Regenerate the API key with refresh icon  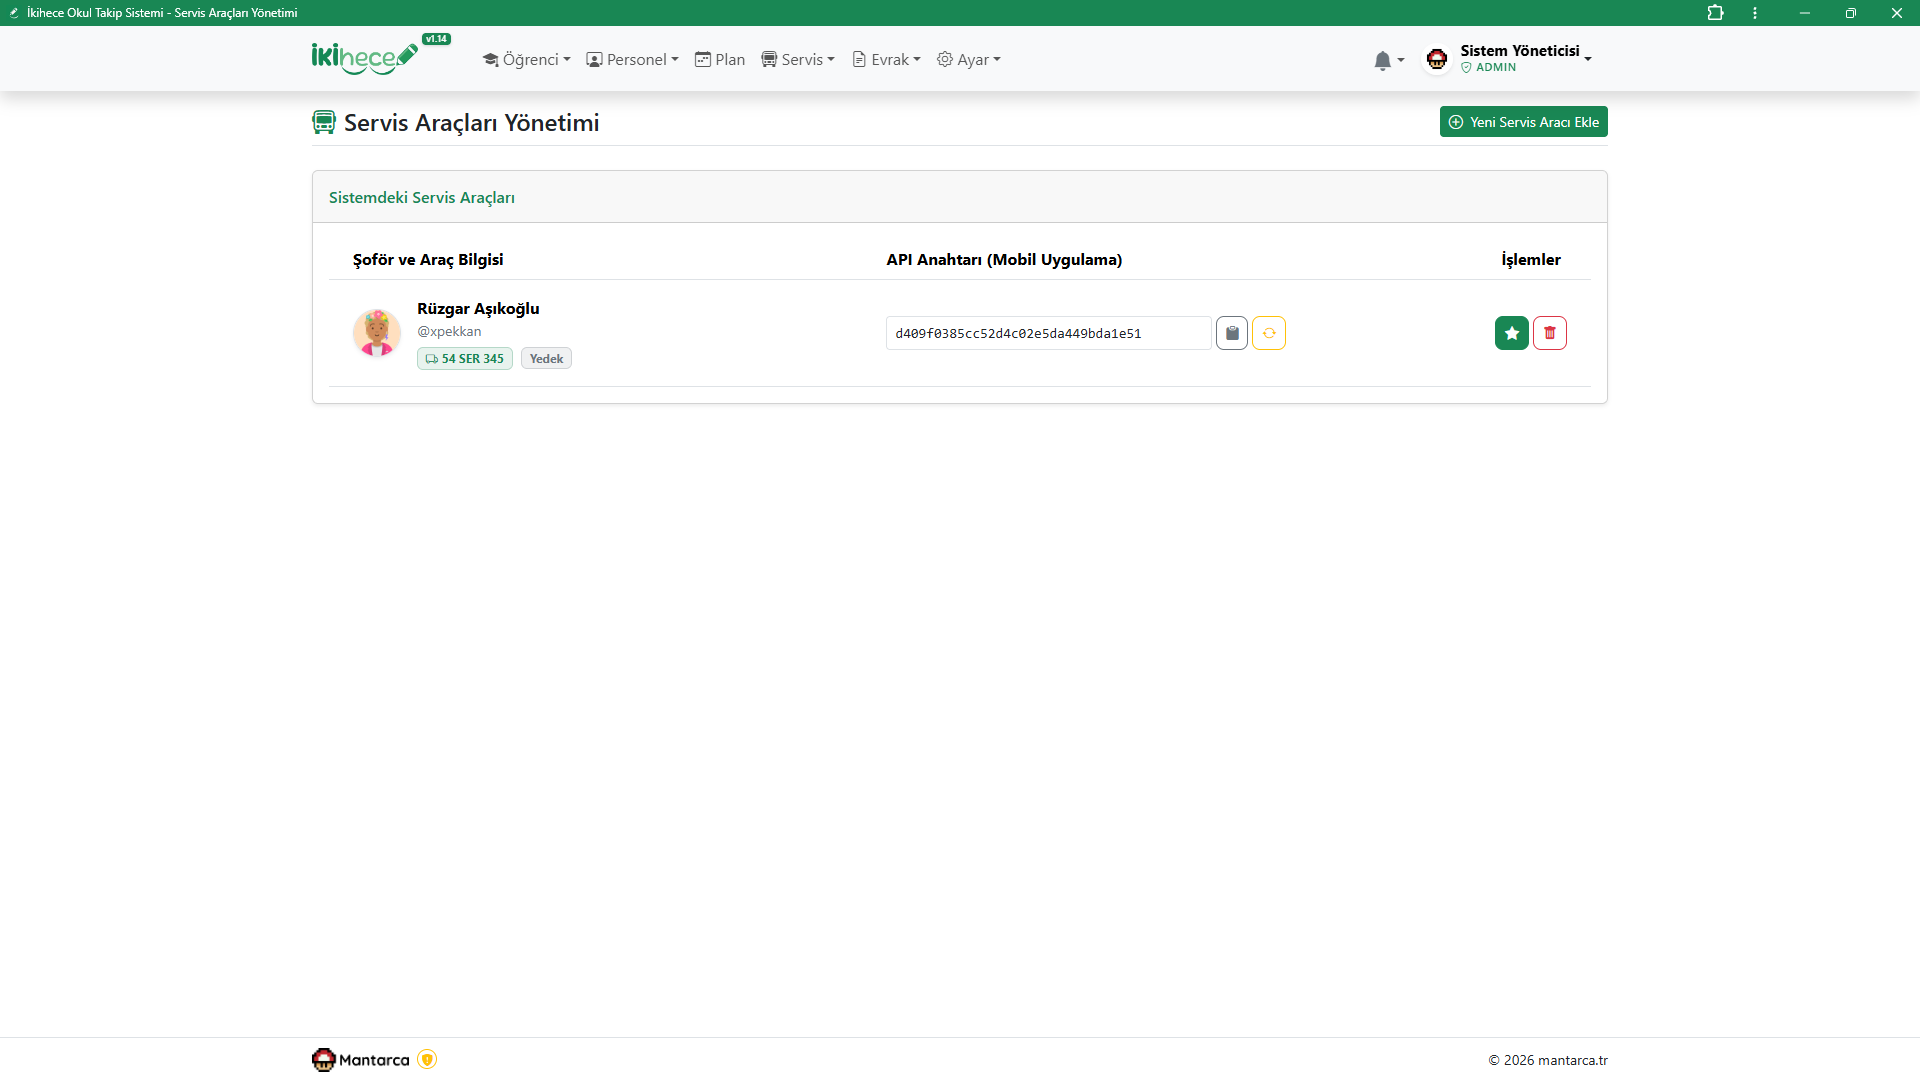pyautogui.click(x=1269, y=333)
